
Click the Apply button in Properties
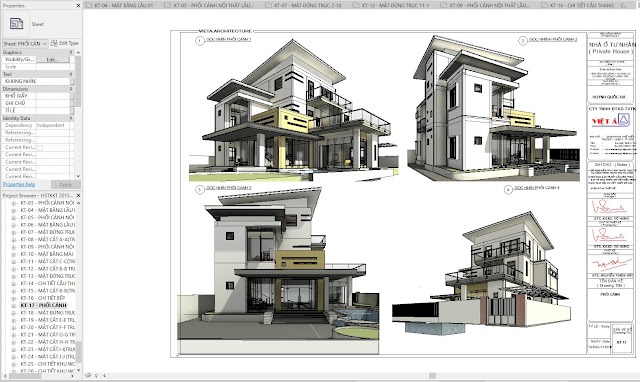66,184
